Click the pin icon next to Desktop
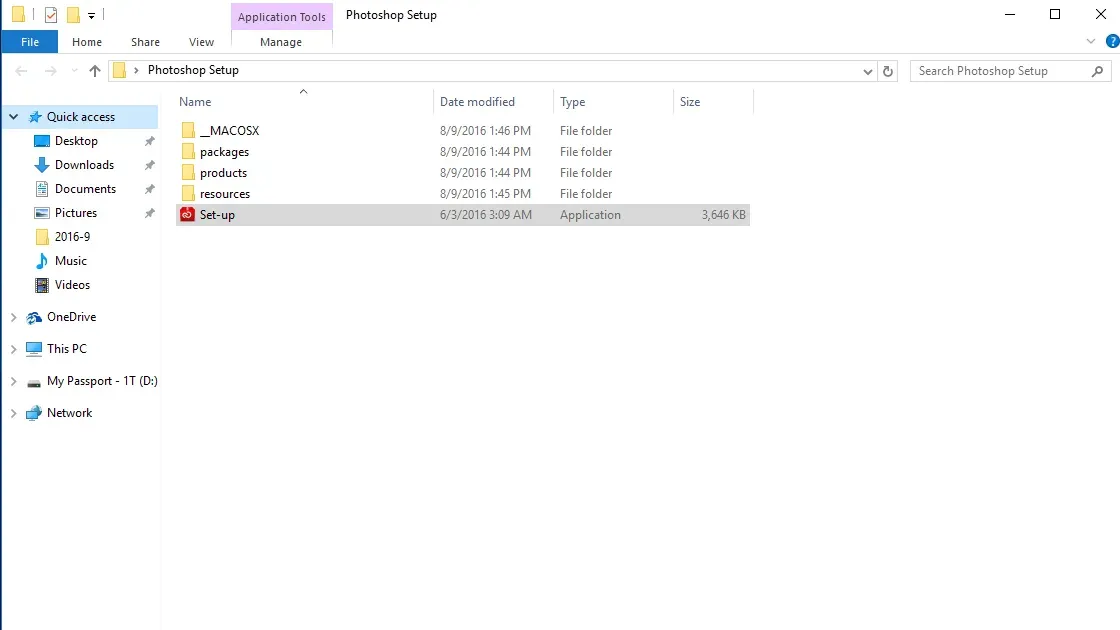Viewport: 1120px width, 630px height. point(149,141)
